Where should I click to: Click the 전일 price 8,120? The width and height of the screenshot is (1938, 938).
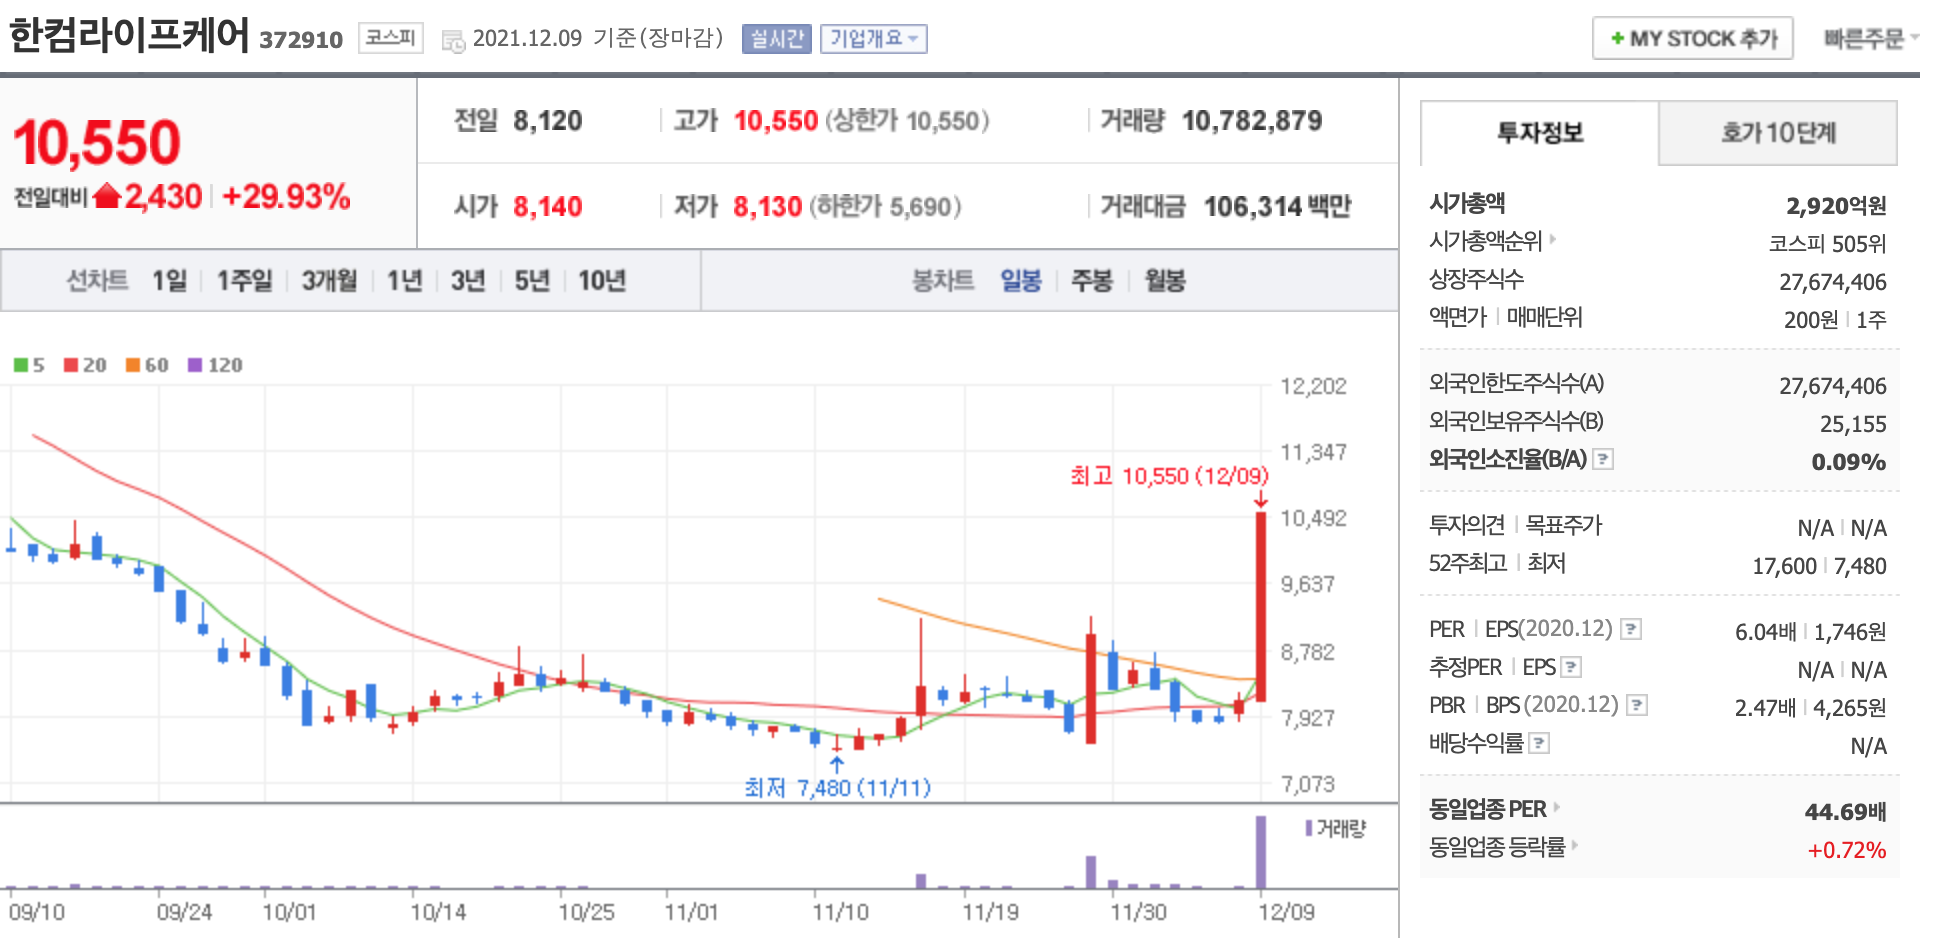(x=548, y=121)
